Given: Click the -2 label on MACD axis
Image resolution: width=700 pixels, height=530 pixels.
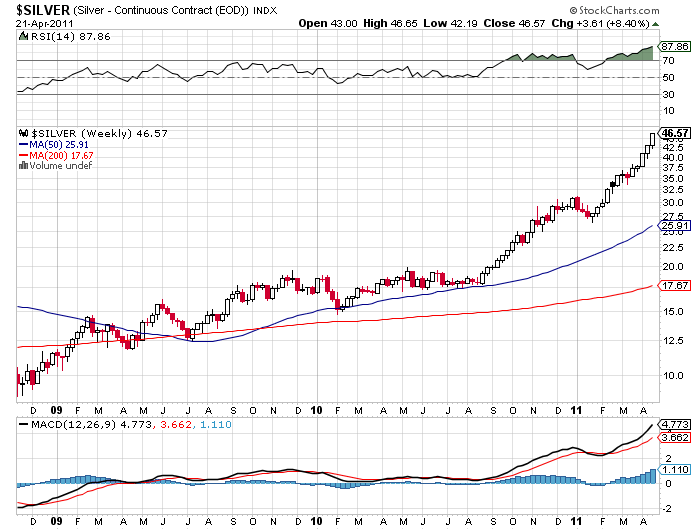Looking at the screenshot, I should pyautogui.click(x=668, y=509).
